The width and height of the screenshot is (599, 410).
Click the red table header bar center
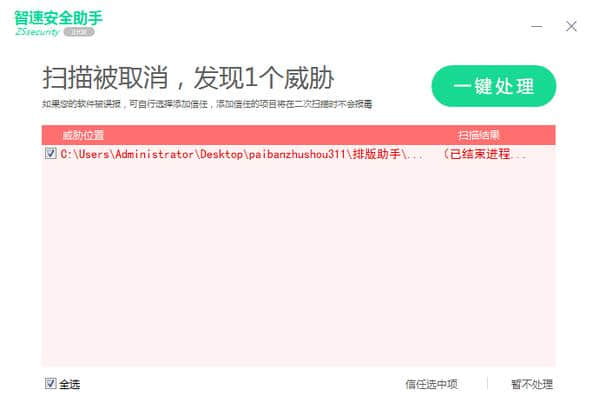point(298,135)
